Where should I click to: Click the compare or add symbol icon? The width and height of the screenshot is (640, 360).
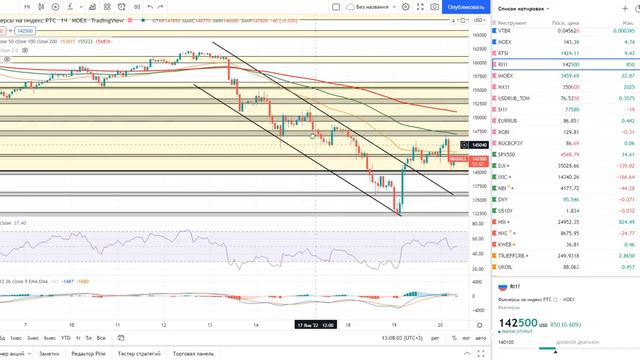coord(56,7)
